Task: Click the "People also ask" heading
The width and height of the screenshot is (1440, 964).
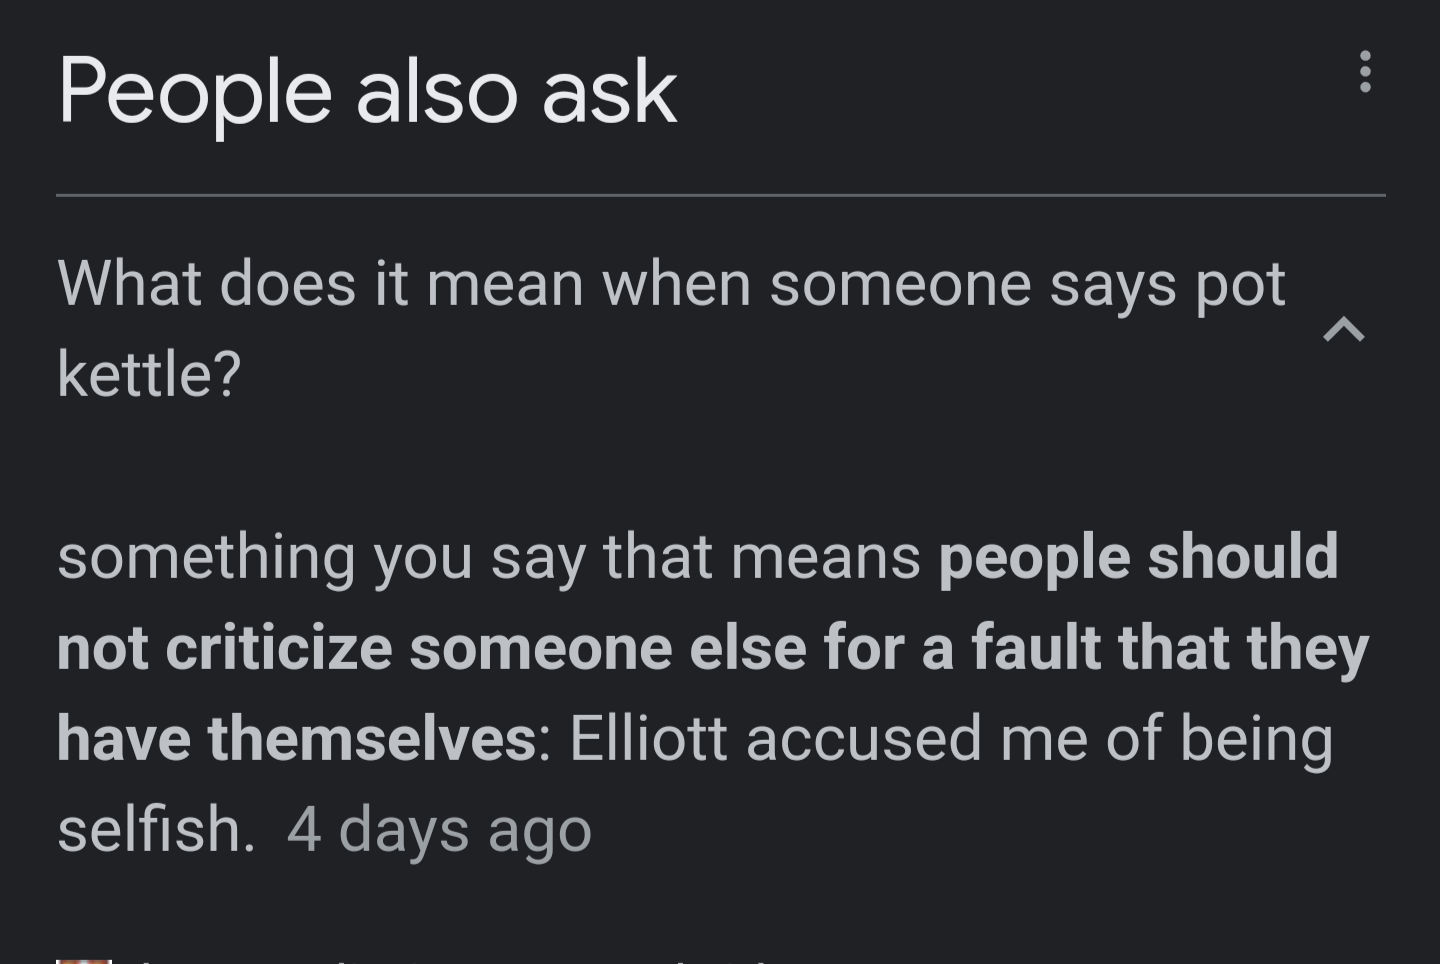Action: (367, 92)
